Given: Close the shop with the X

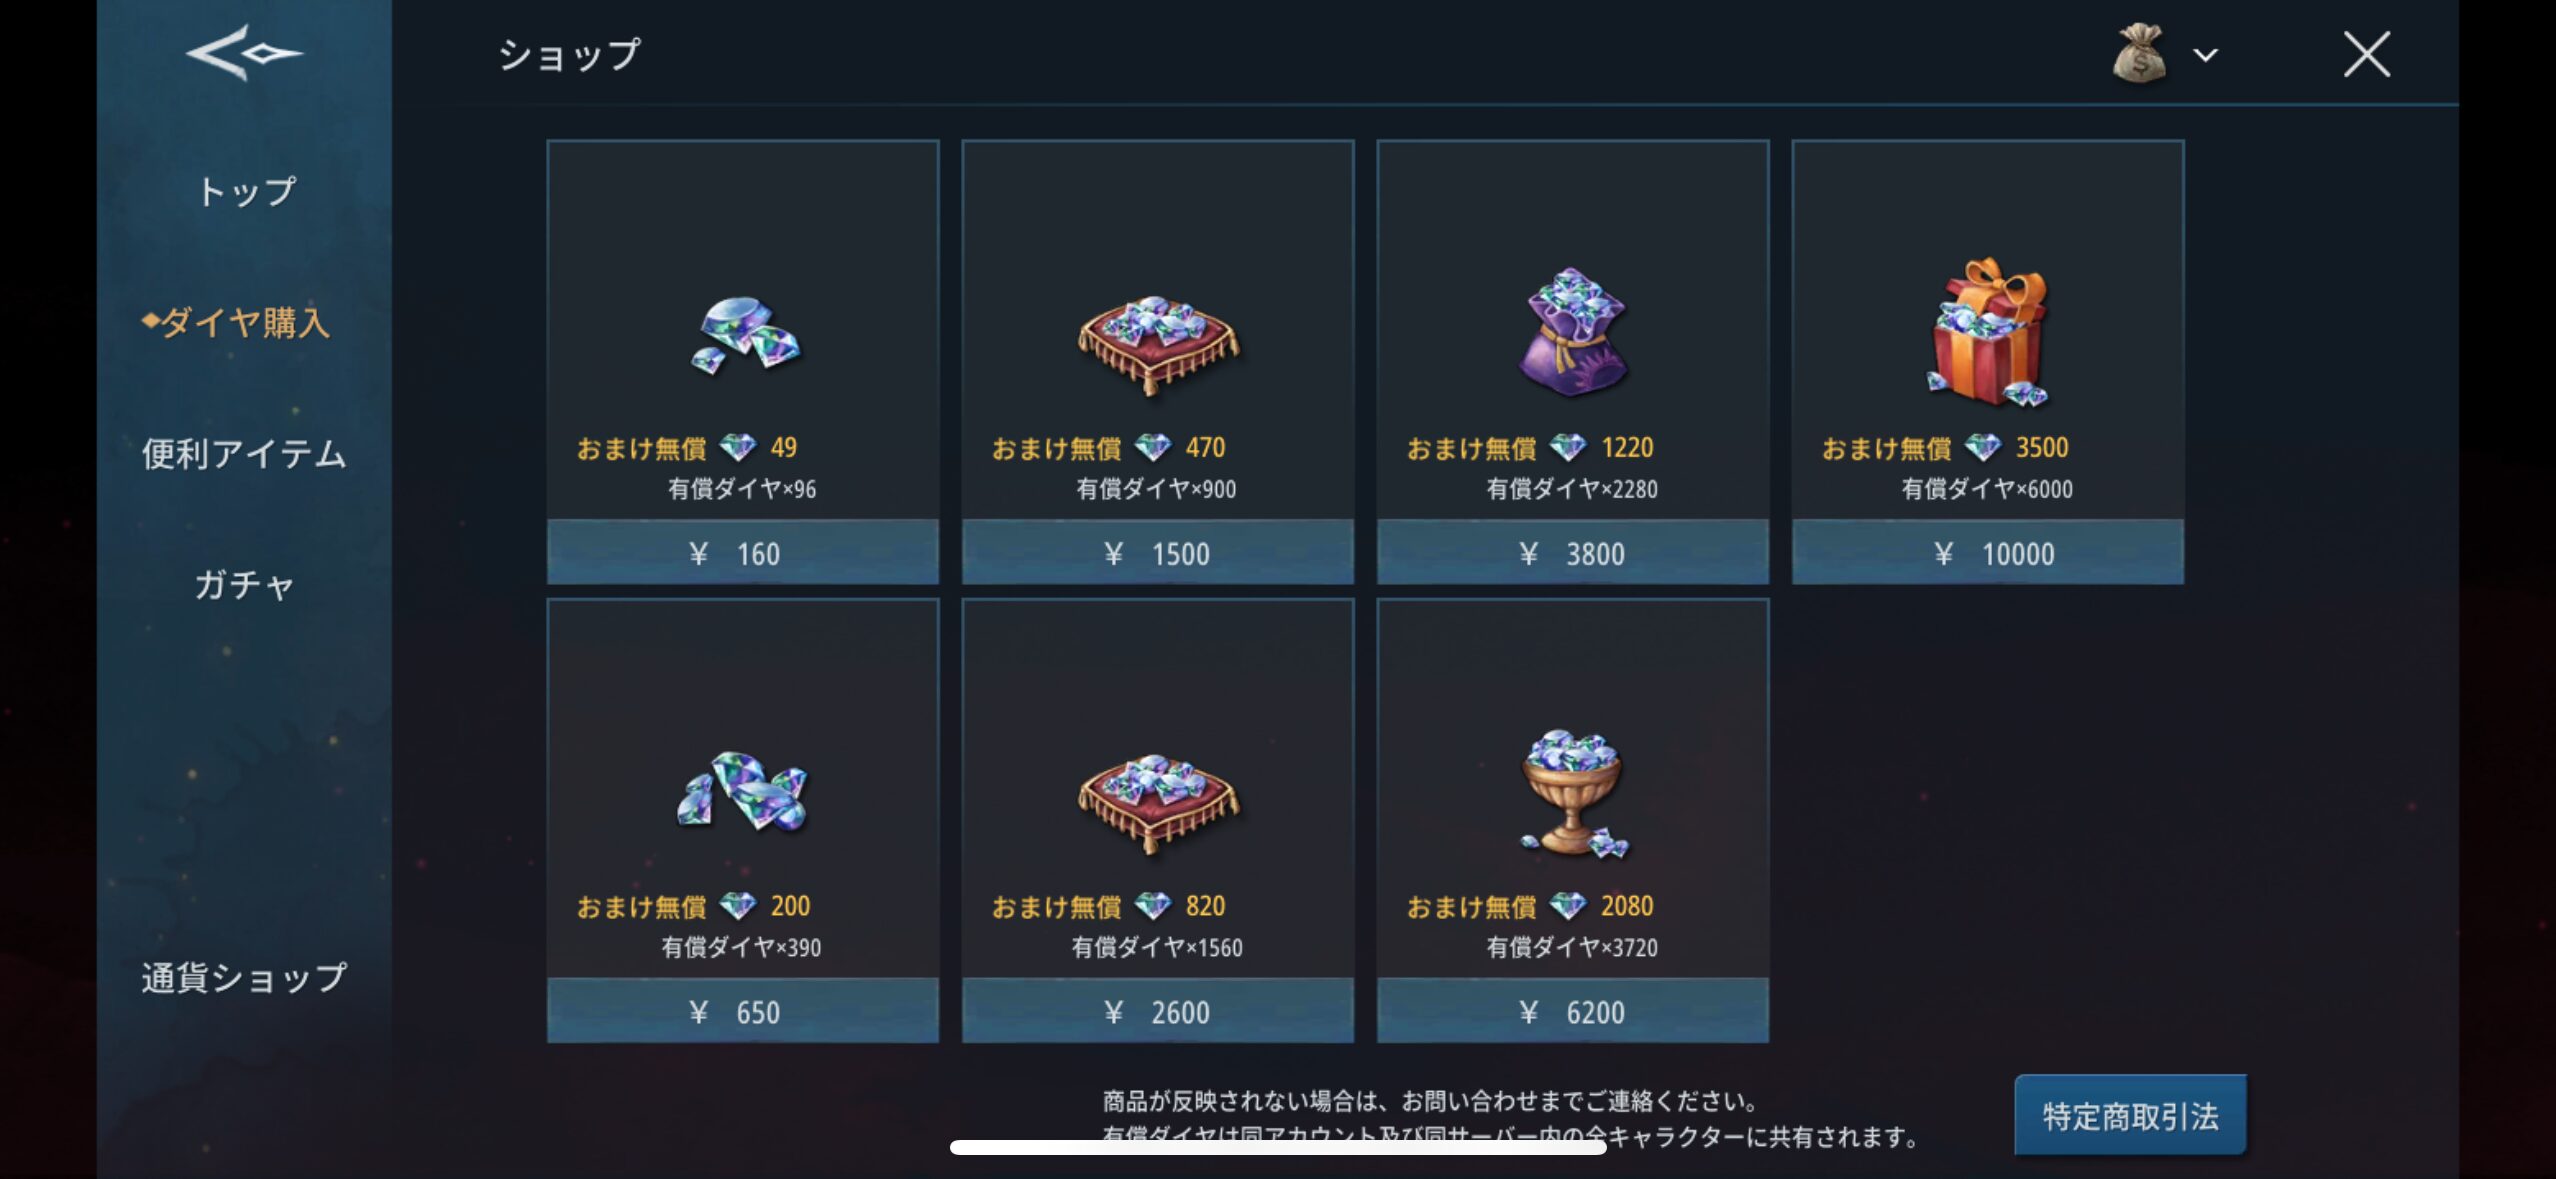Looking at the screenshot, I should [2367, 54].
